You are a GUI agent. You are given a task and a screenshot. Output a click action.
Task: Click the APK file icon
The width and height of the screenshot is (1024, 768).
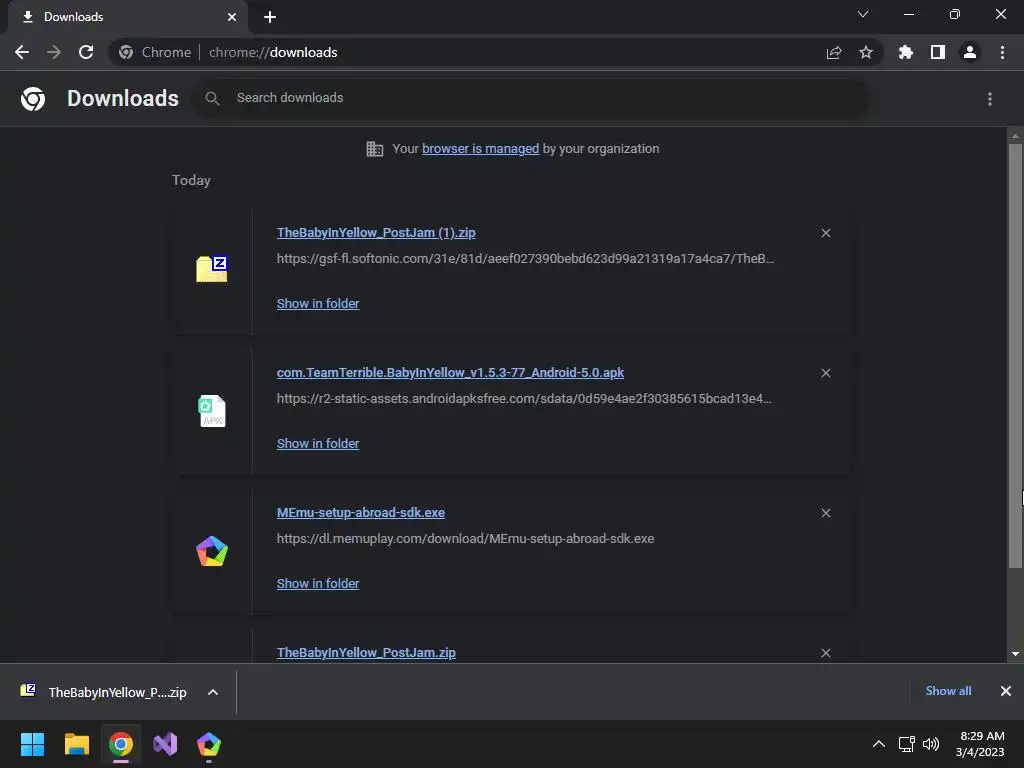[x=212, y=411]
